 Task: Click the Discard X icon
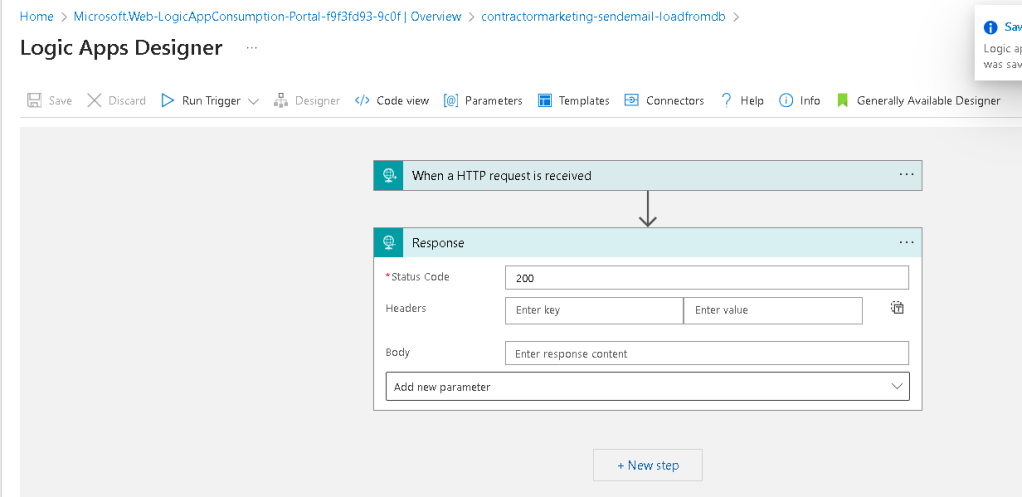point(95,100)
